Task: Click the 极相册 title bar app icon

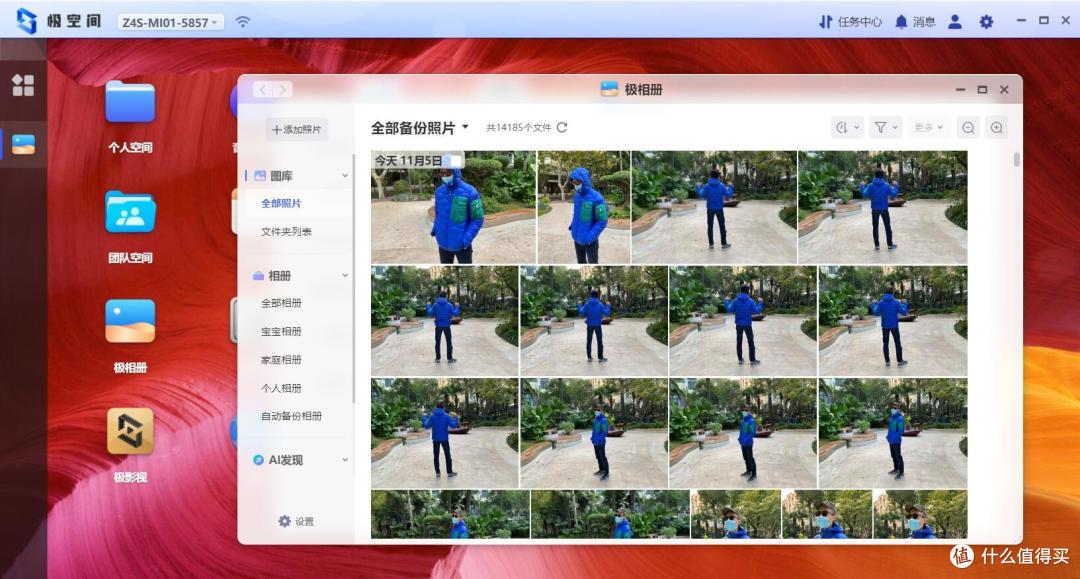Action: (x=609, y=89)
